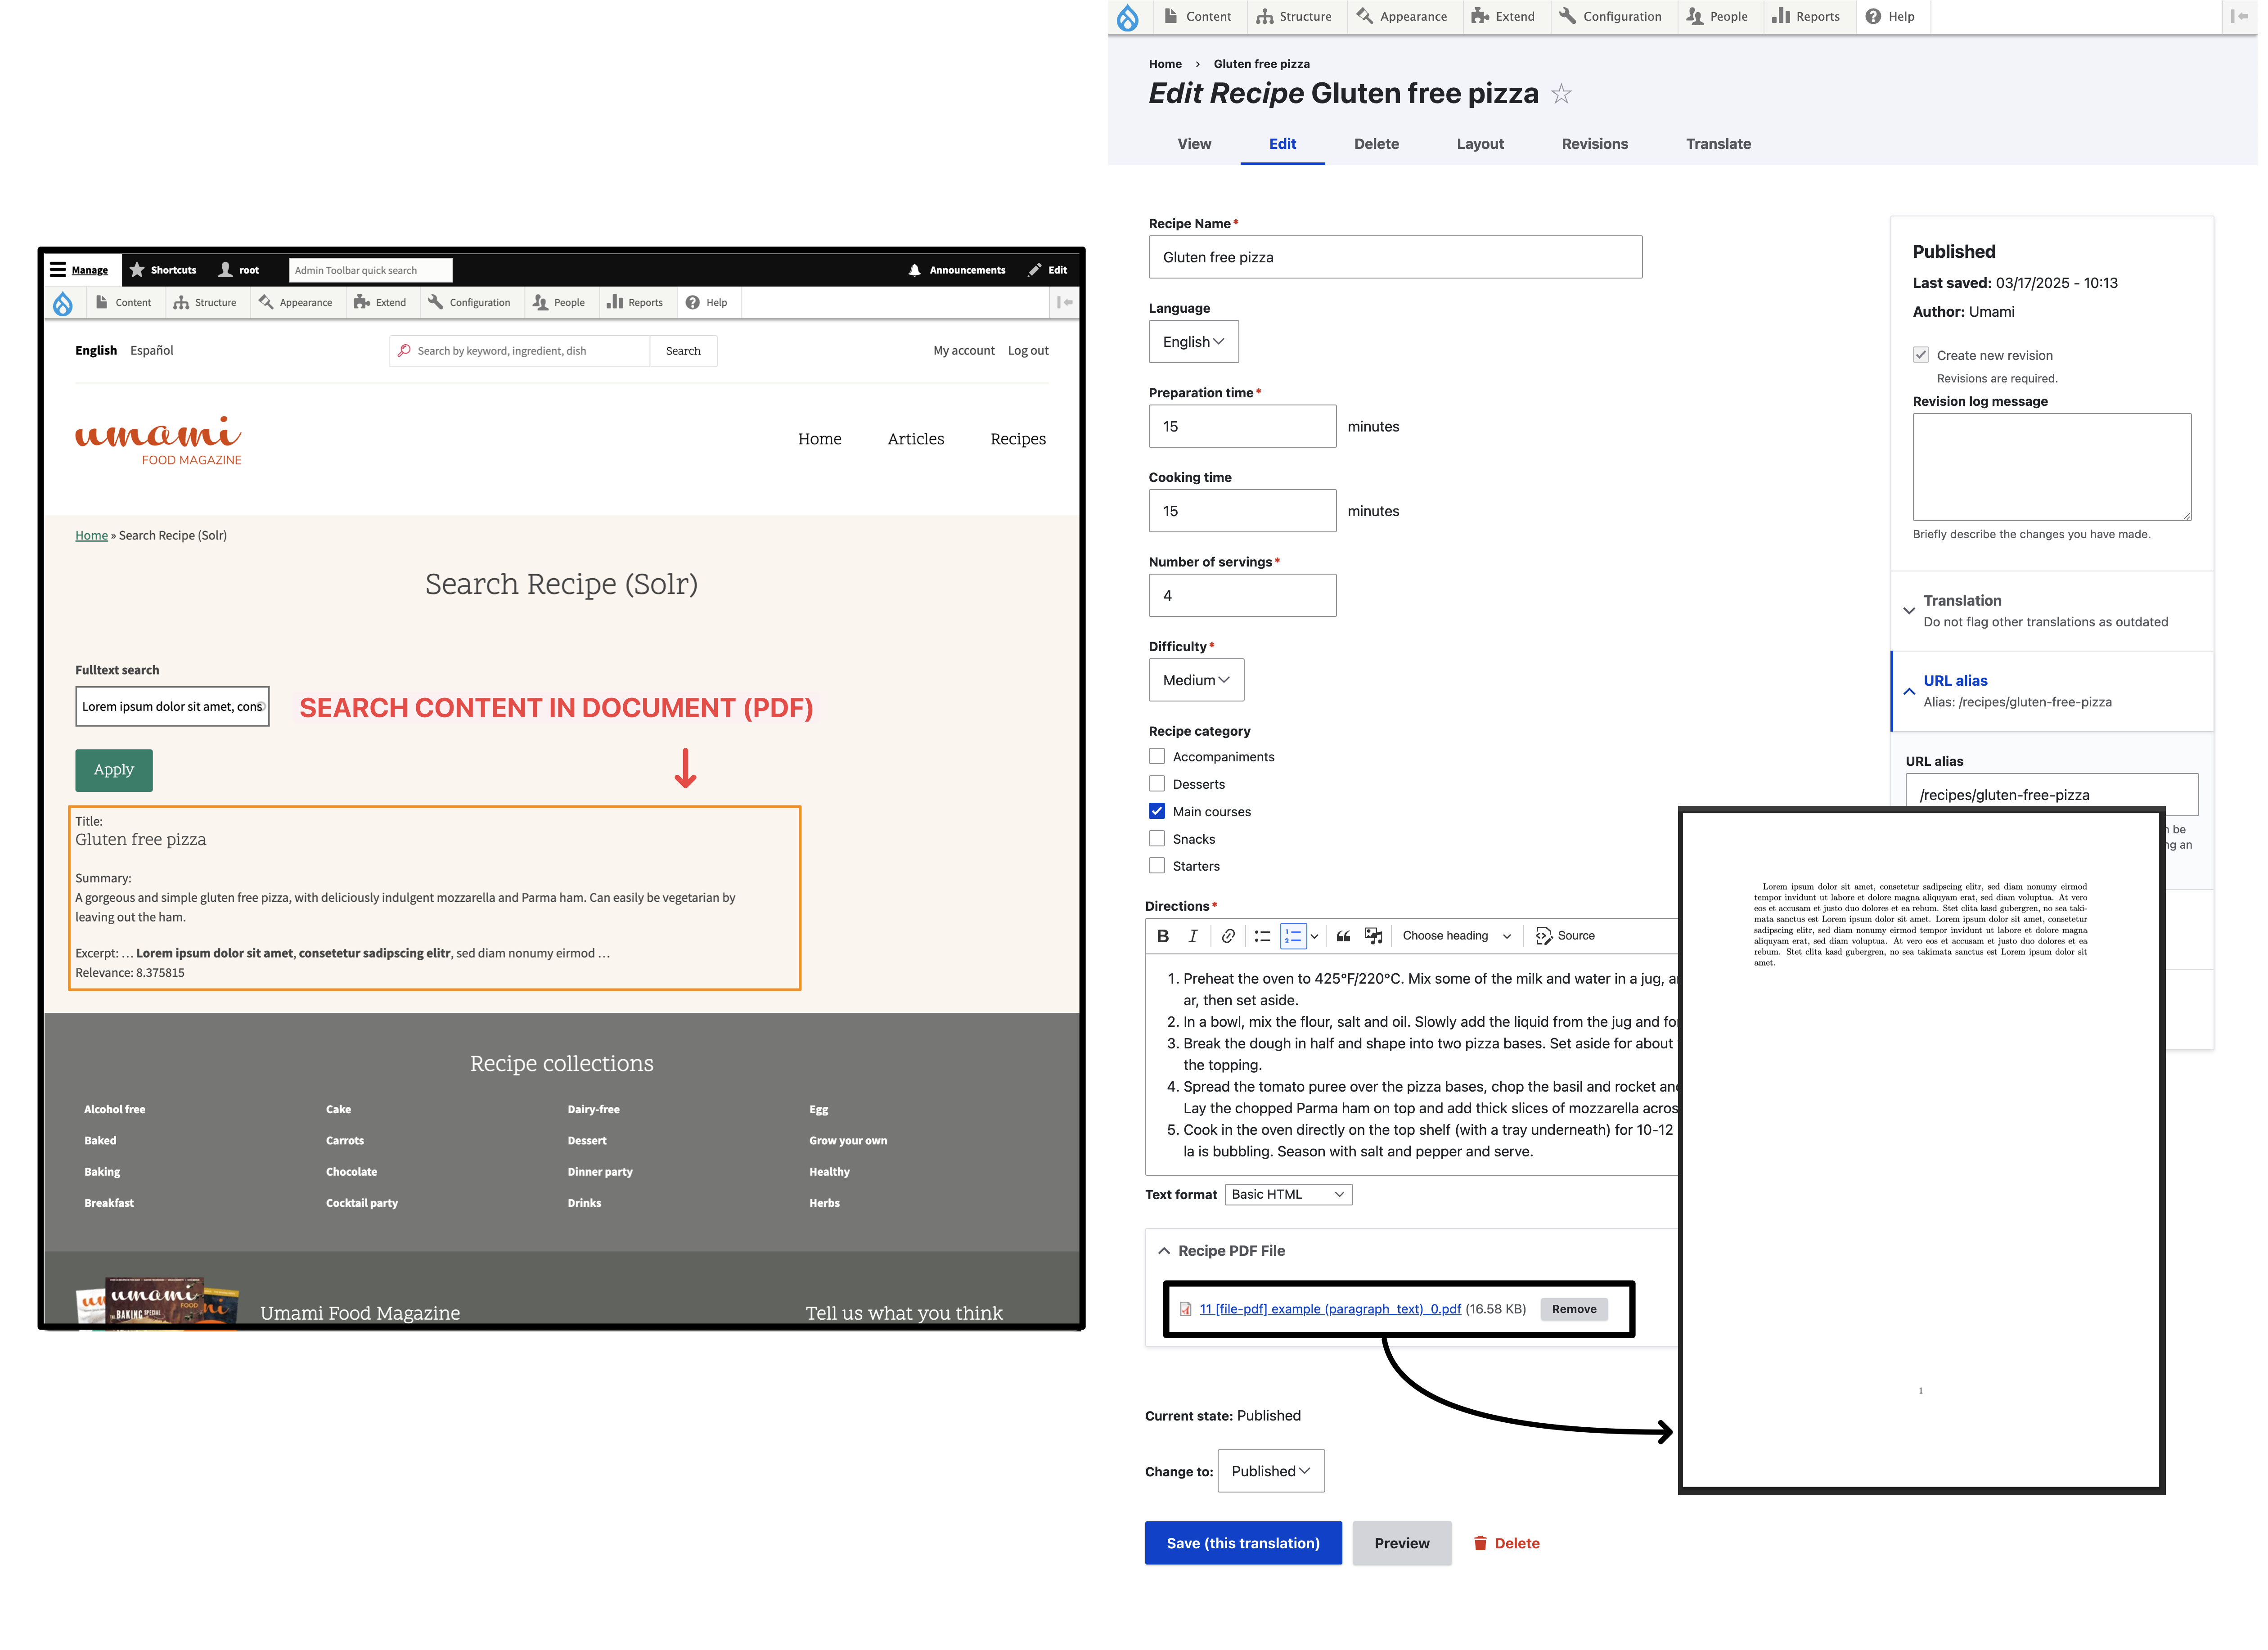This screenshot has width=2268, height=1650.
Task: Star the Gluten free pizza page
Action: [x=1561, y=94]
